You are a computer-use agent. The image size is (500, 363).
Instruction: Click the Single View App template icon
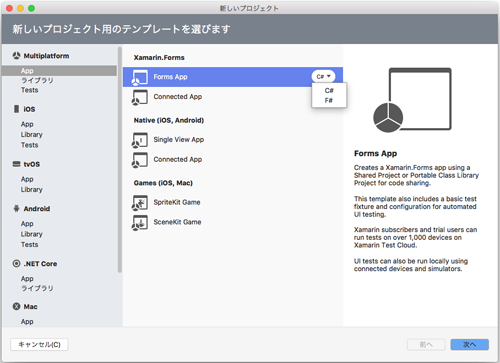[x=140, y=140]
